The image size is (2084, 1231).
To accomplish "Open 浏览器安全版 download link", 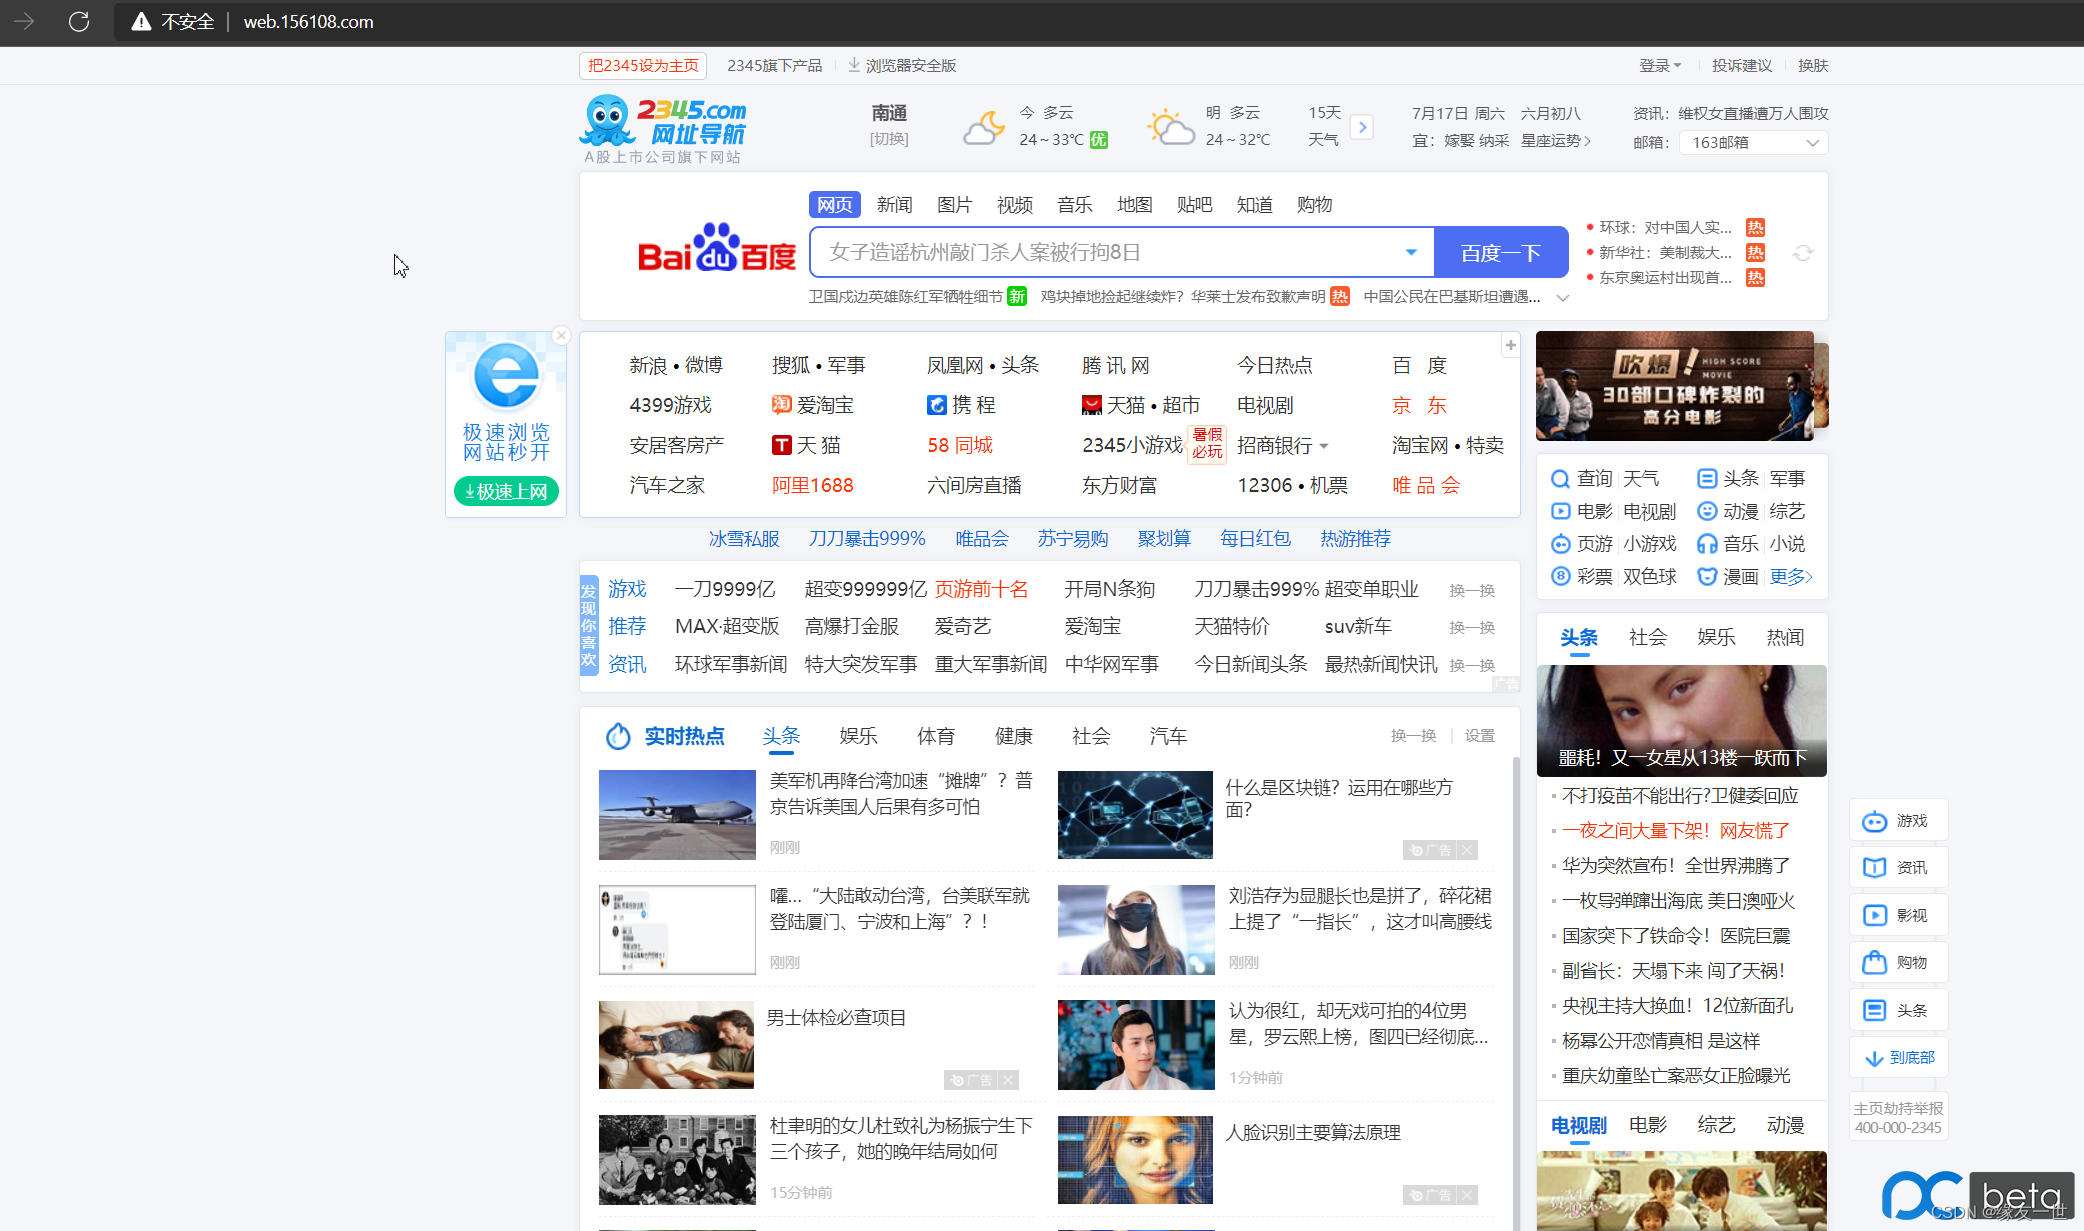I will (902, 66).
